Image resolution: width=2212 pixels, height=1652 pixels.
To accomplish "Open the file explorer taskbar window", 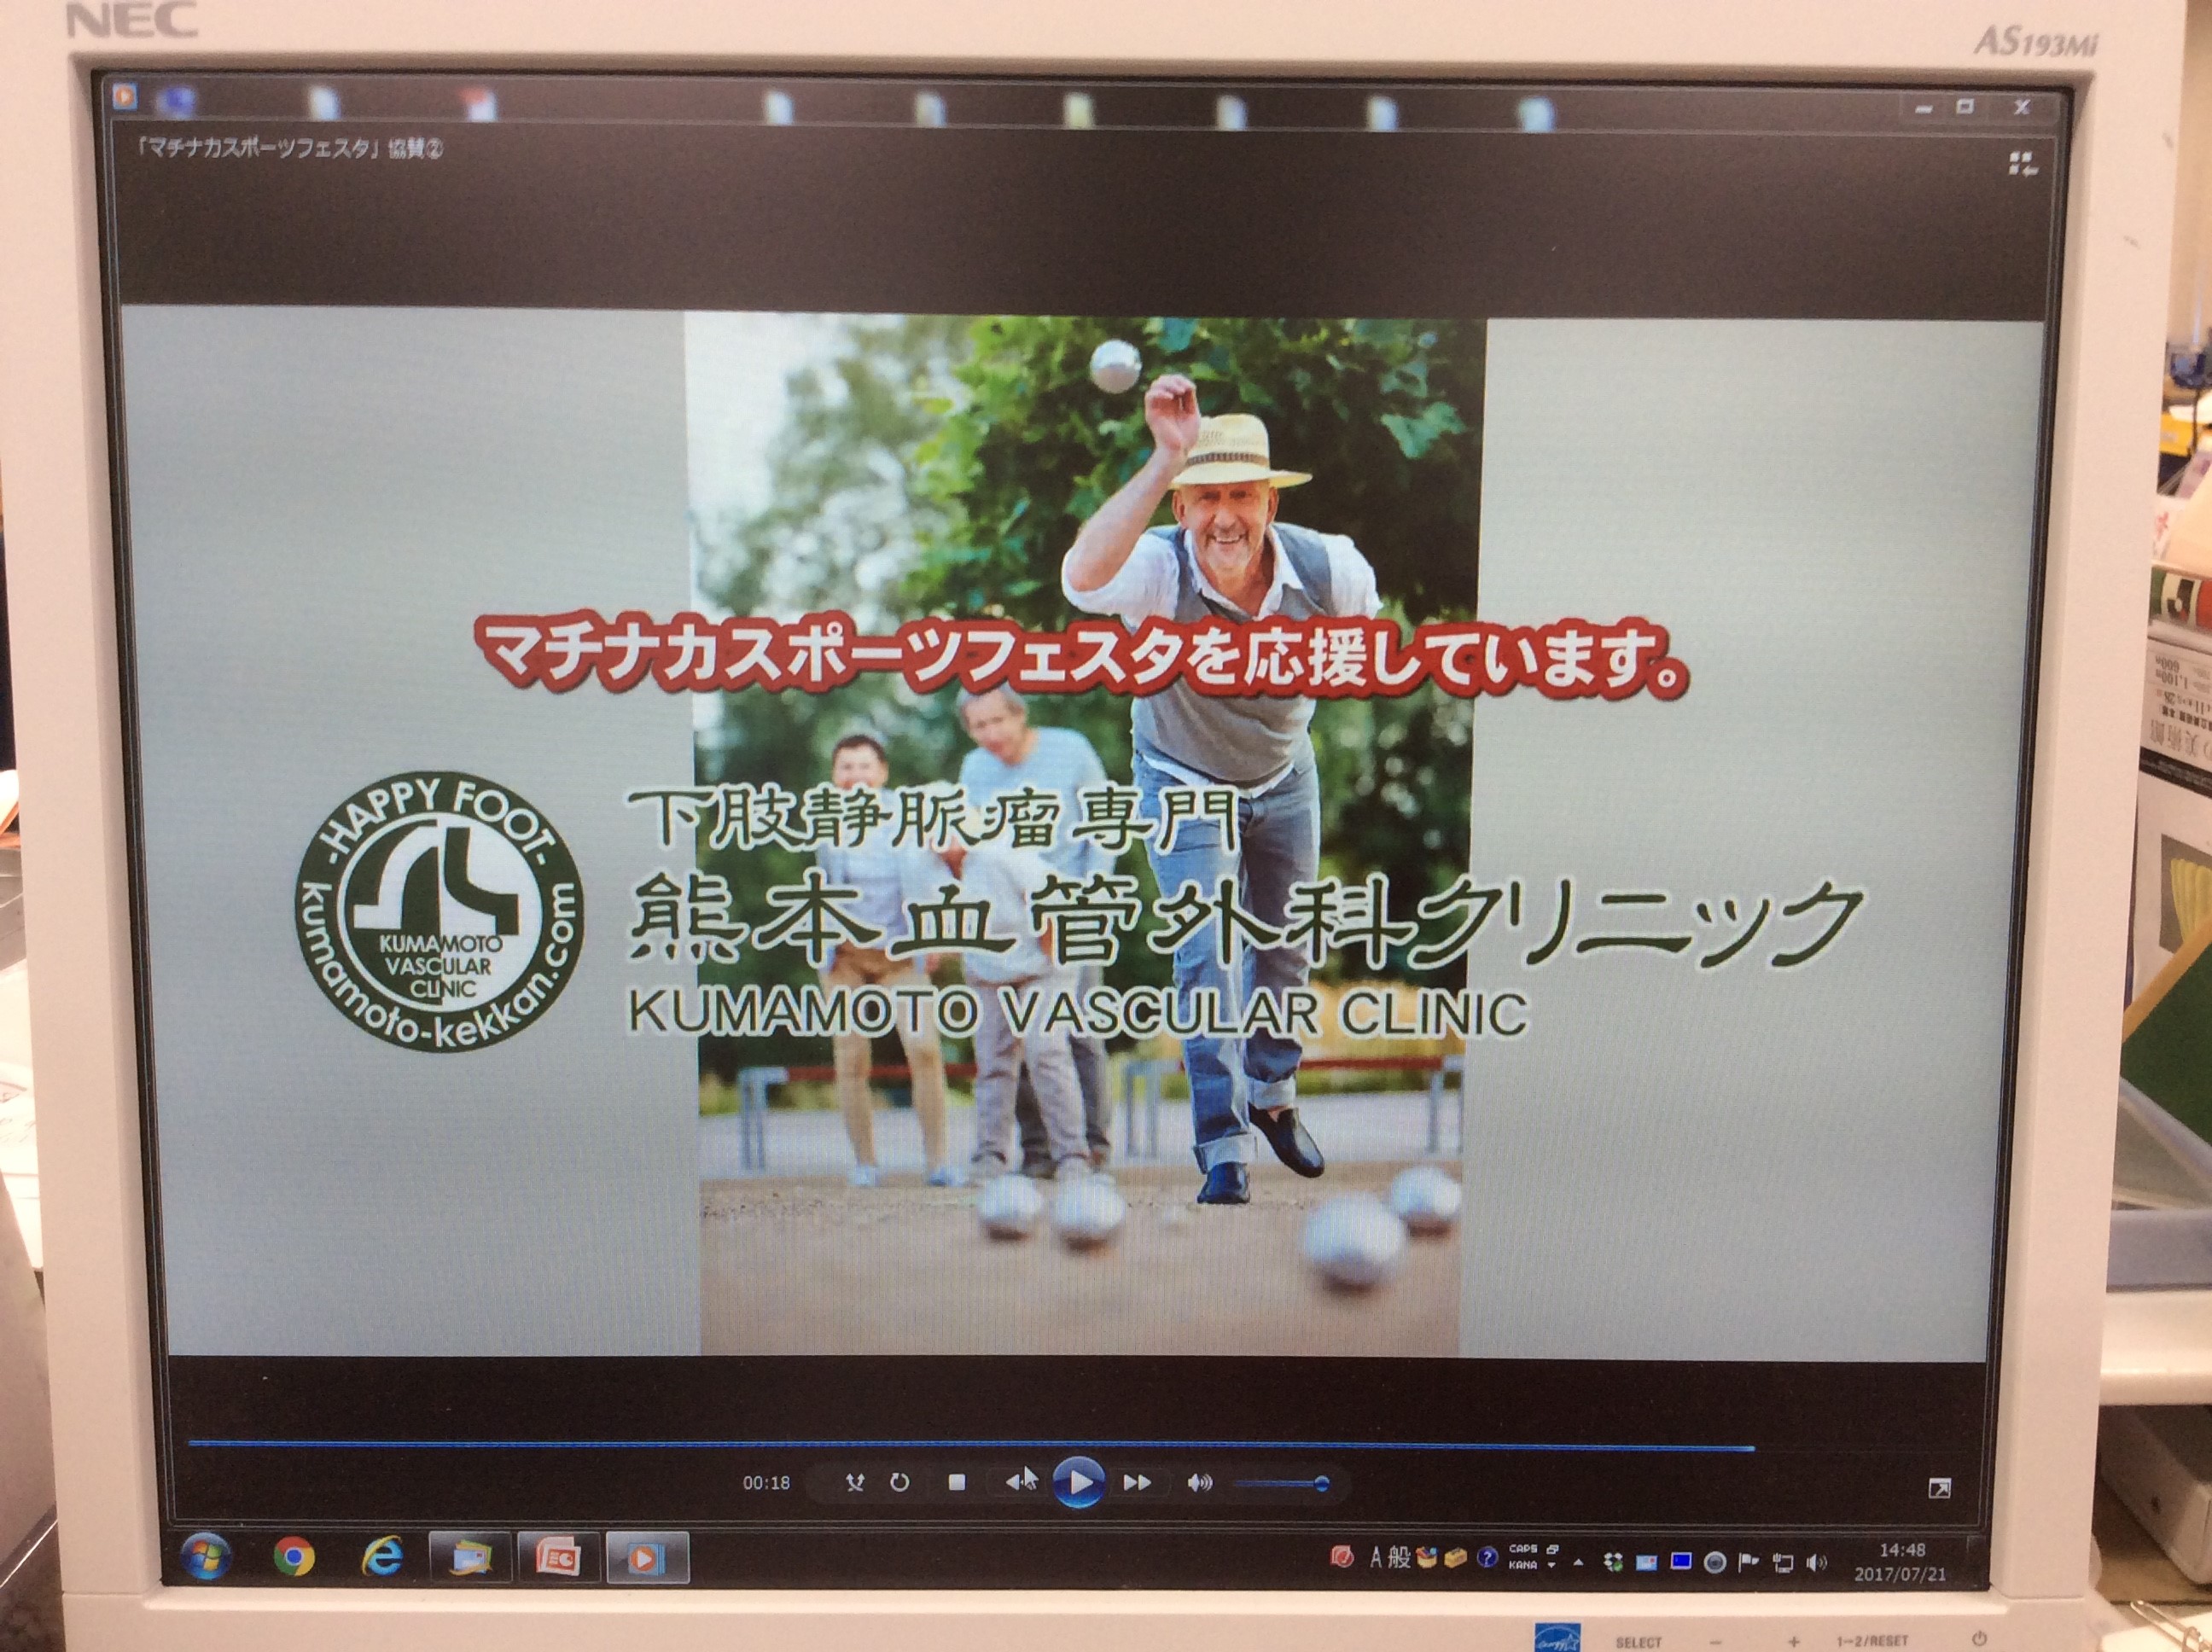I will [x=470, y=1558].
